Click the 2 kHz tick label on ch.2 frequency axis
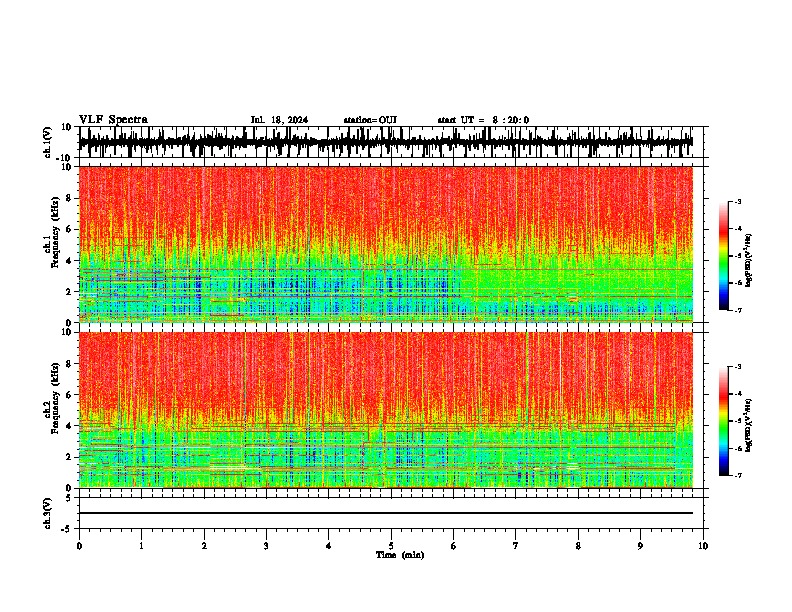 pyautogui.click(x=69, y=457)
